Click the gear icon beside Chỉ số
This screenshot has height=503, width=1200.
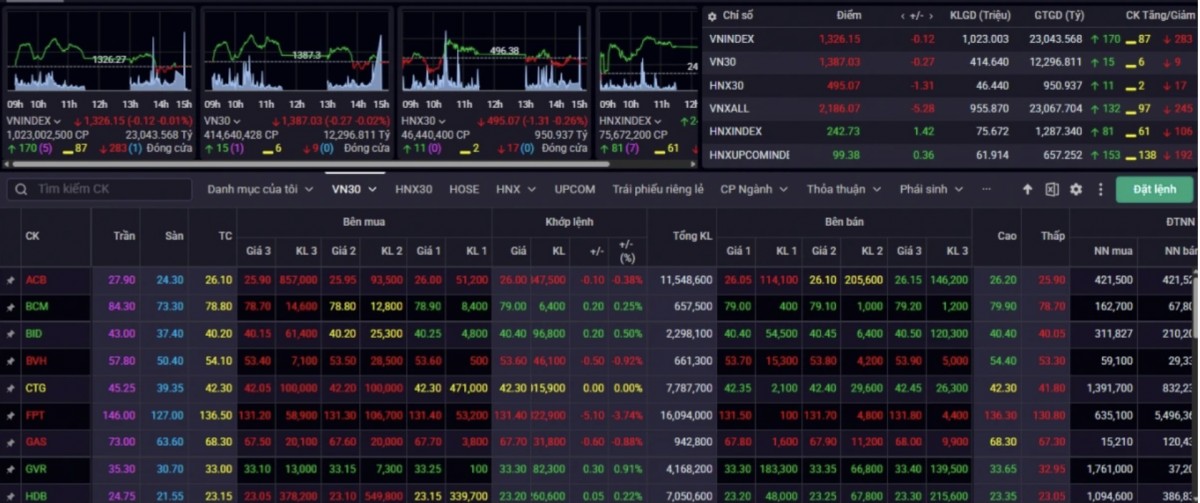click(x=712, y=16)
